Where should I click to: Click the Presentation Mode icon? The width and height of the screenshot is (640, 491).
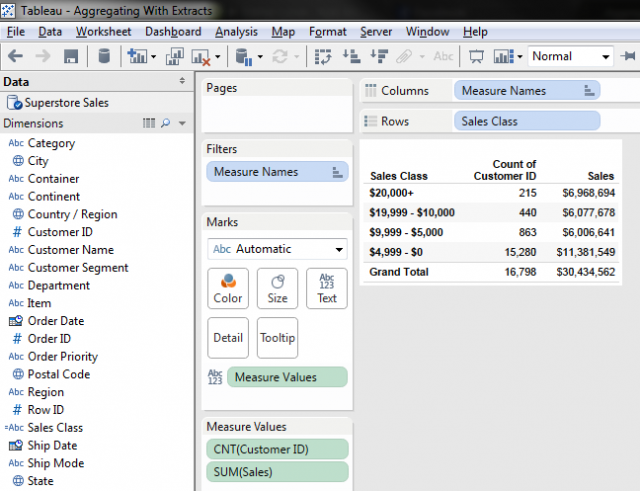(477, 57)
